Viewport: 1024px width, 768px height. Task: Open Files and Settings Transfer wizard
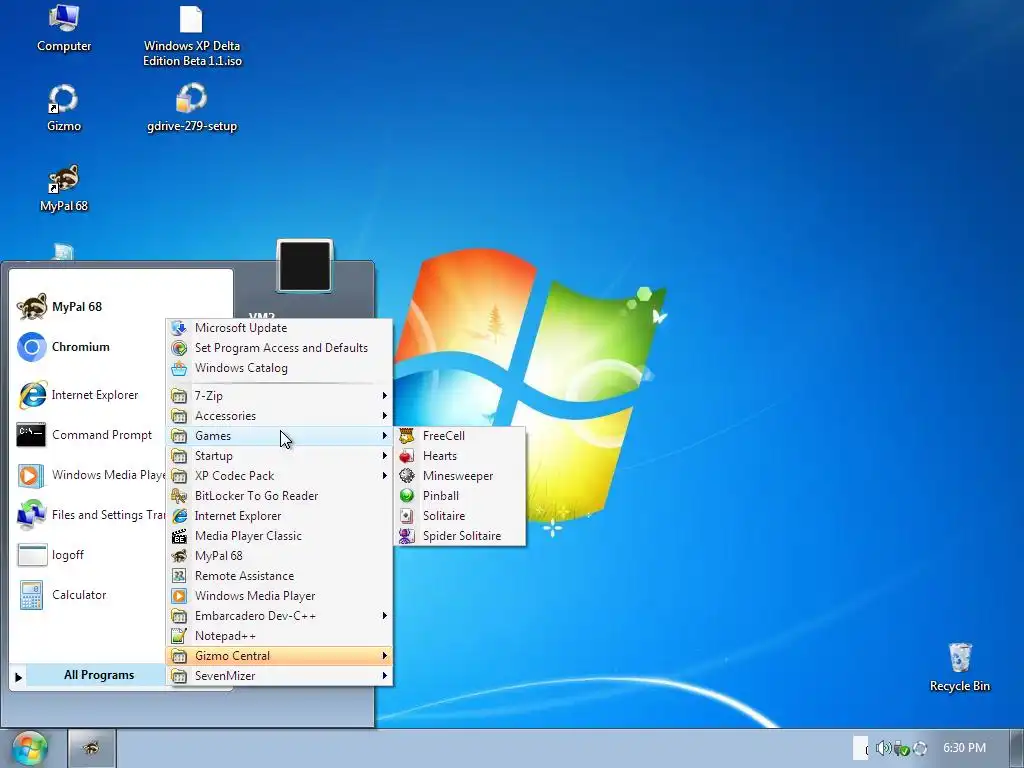[89, 515]
